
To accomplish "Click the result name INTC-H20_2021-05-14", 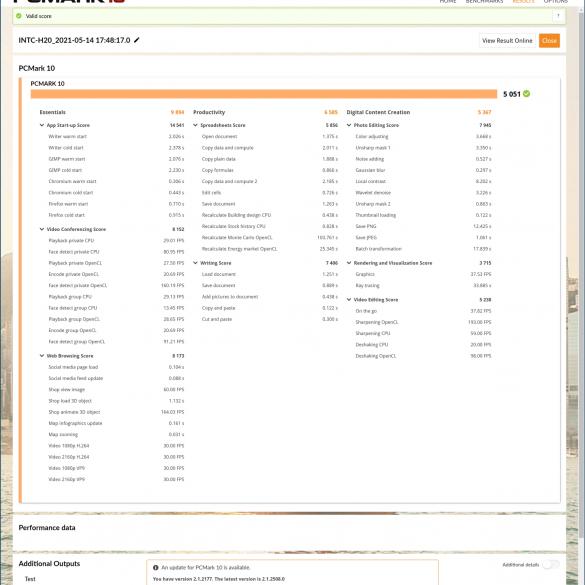I will pyautogui.click(x=74, y=40).
